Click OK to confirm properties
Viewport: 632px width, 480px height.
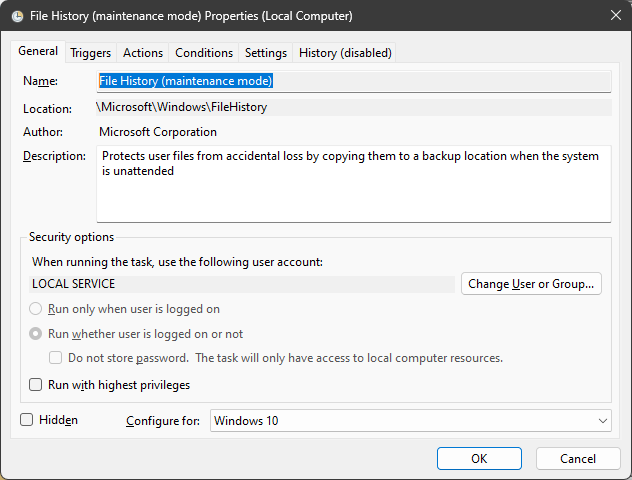click(479, 459)
